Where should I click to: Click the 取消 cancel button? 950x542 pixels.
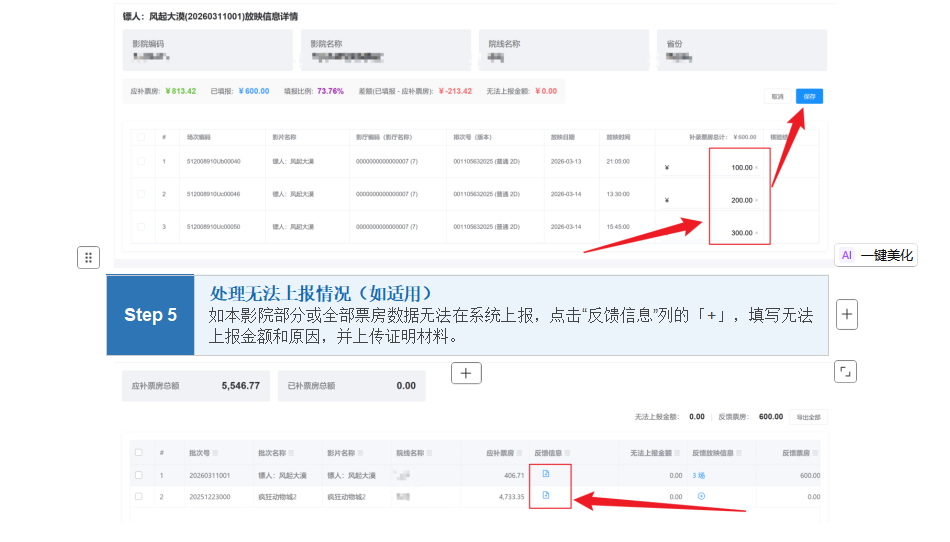pyautogui.click(x=778, y=97)
